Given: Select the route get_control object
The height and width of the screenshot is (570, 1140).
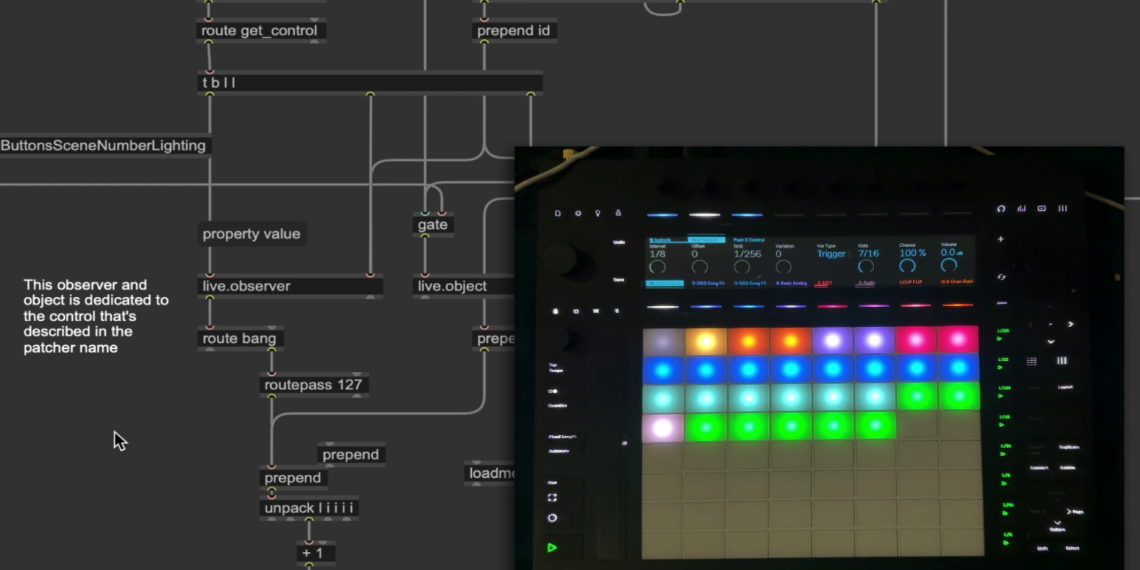Looking at the screenshot, I should [x=260, y=31].
